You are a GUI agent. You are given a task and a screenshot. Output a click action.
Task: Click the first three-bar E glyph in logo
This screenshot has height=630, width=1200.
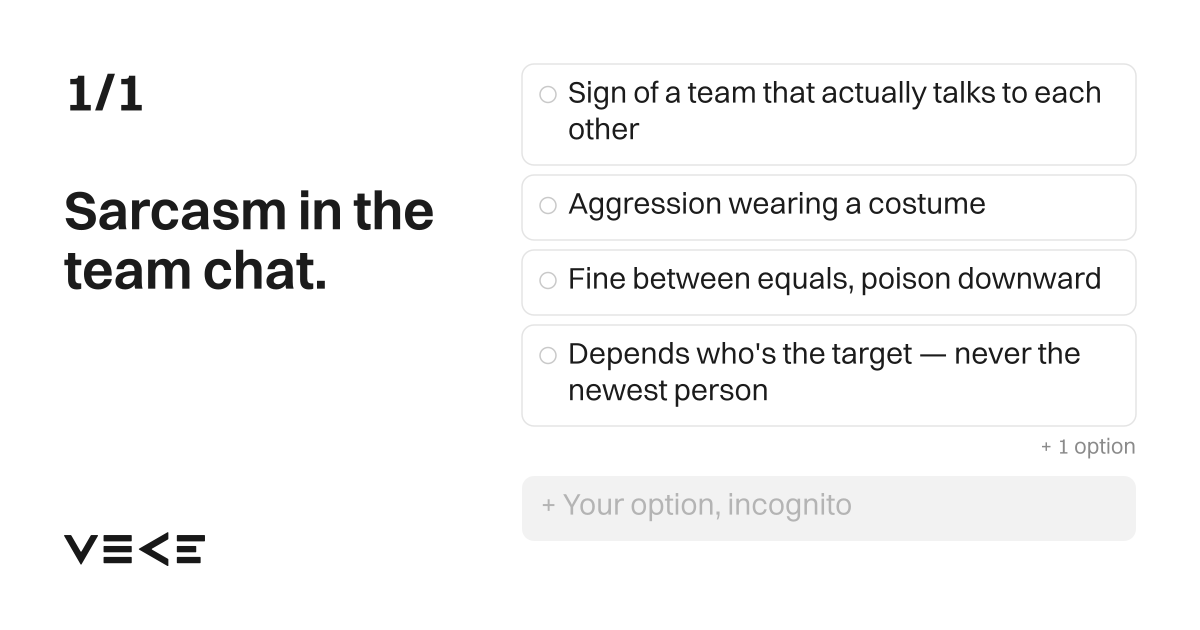coord(116,549)
